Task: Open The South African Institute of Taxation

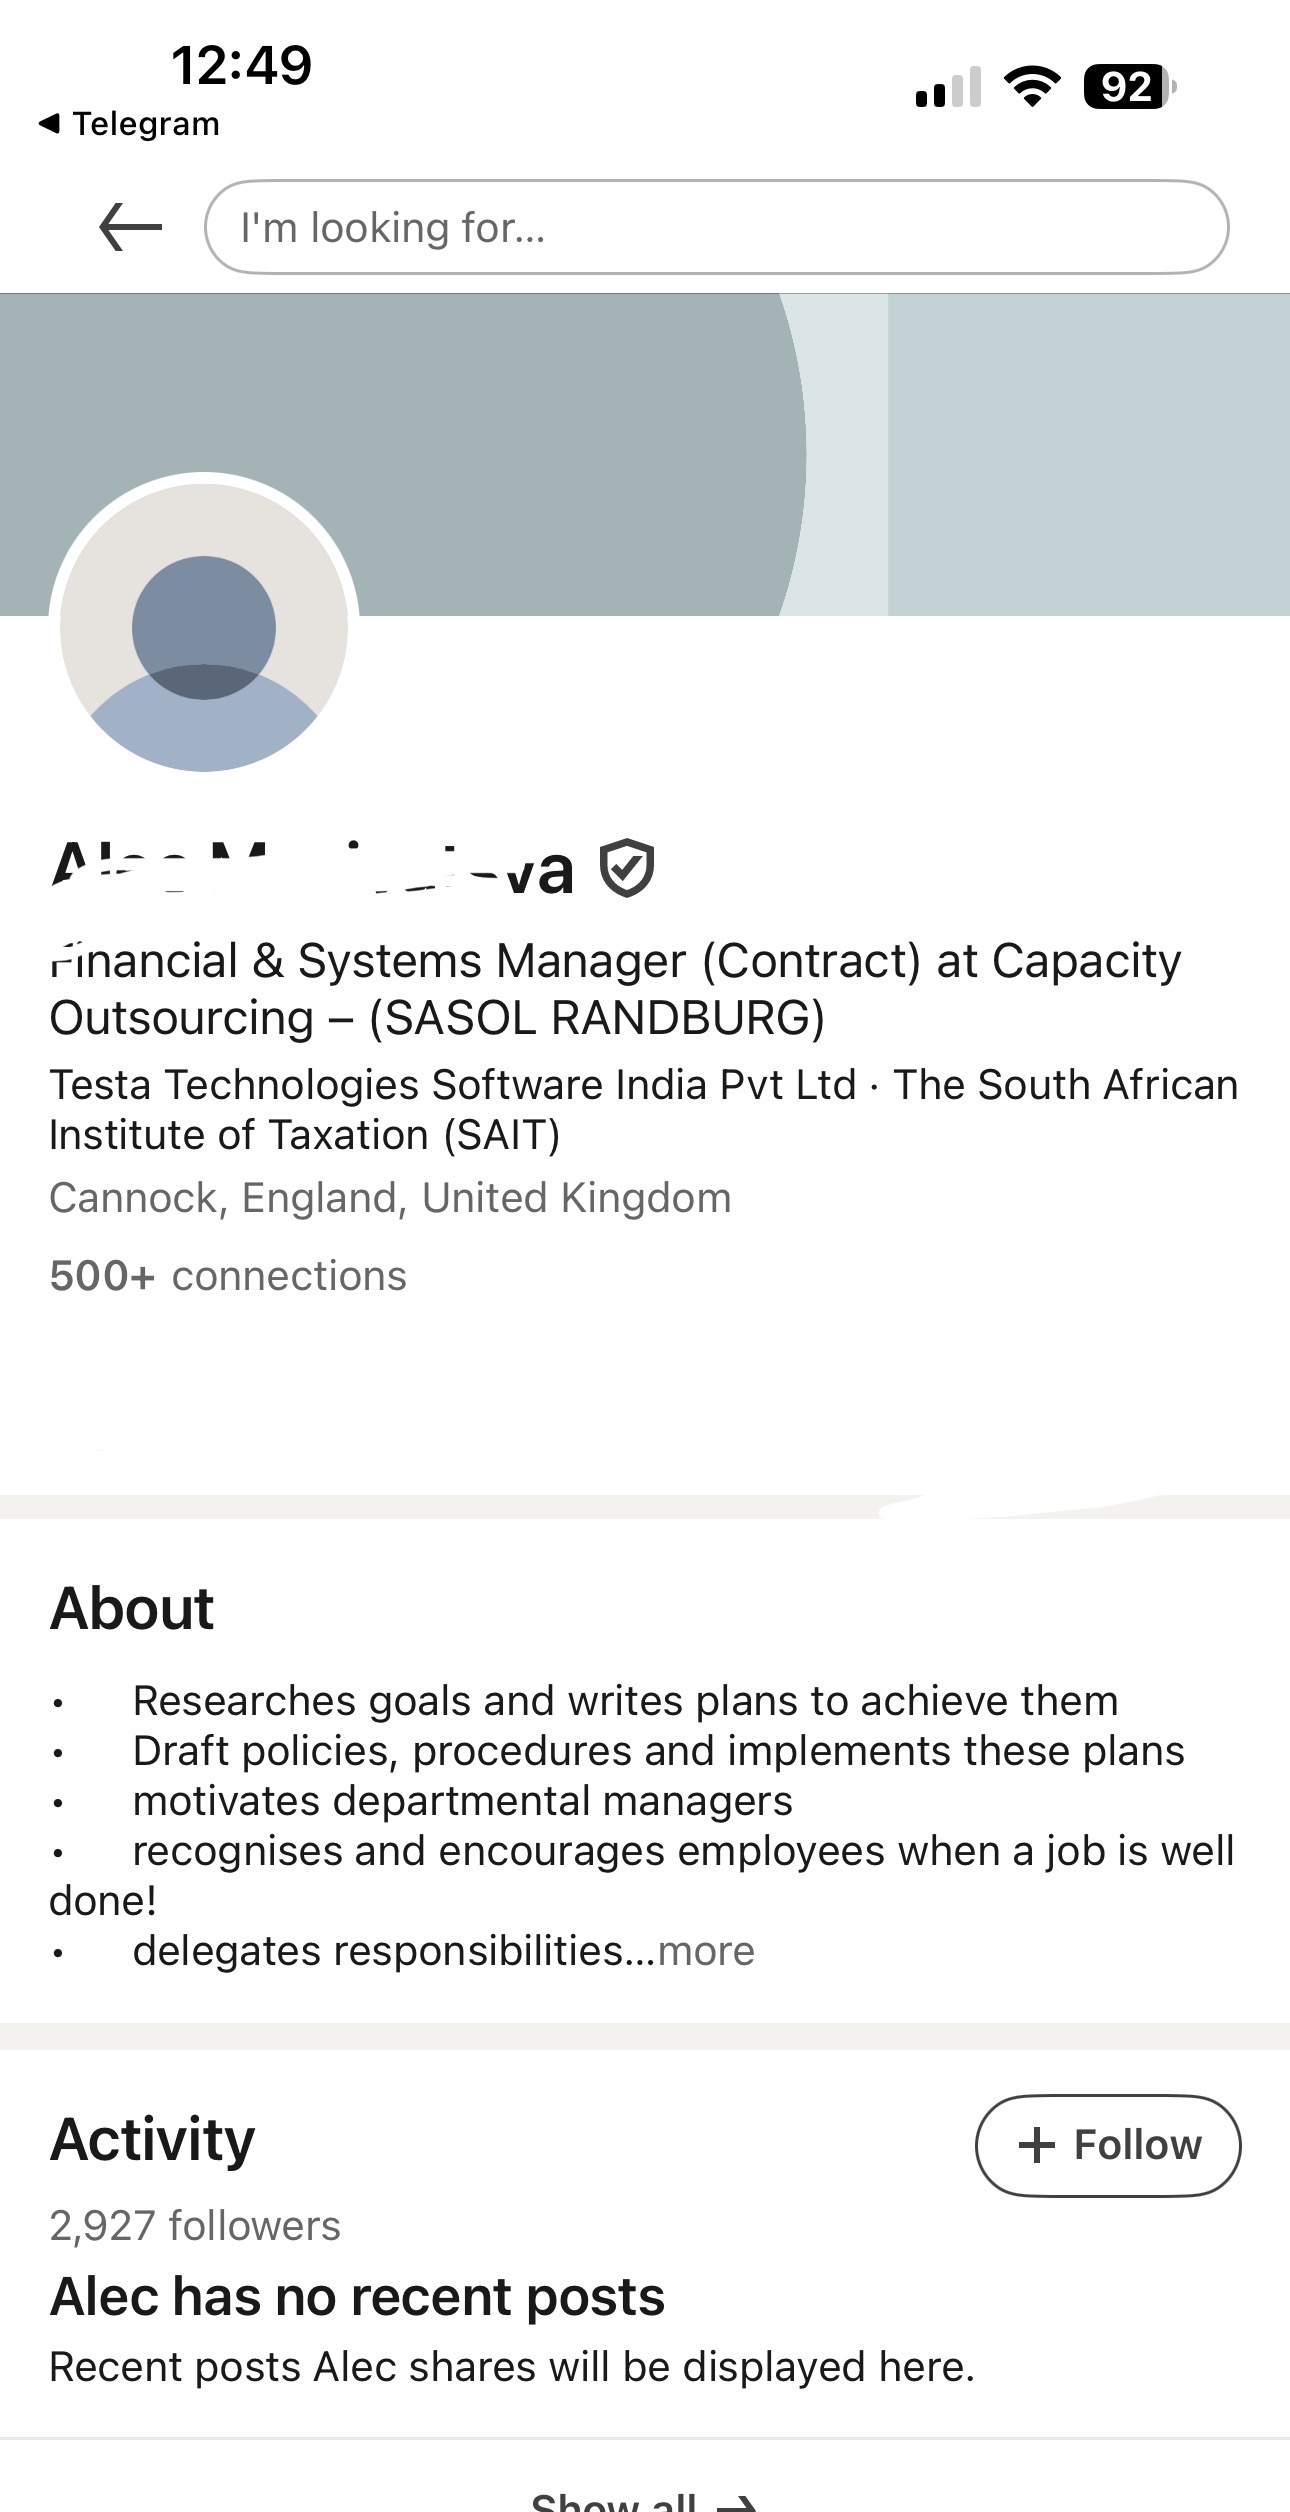Action: pyautogui.click(x=644, y=1110)
